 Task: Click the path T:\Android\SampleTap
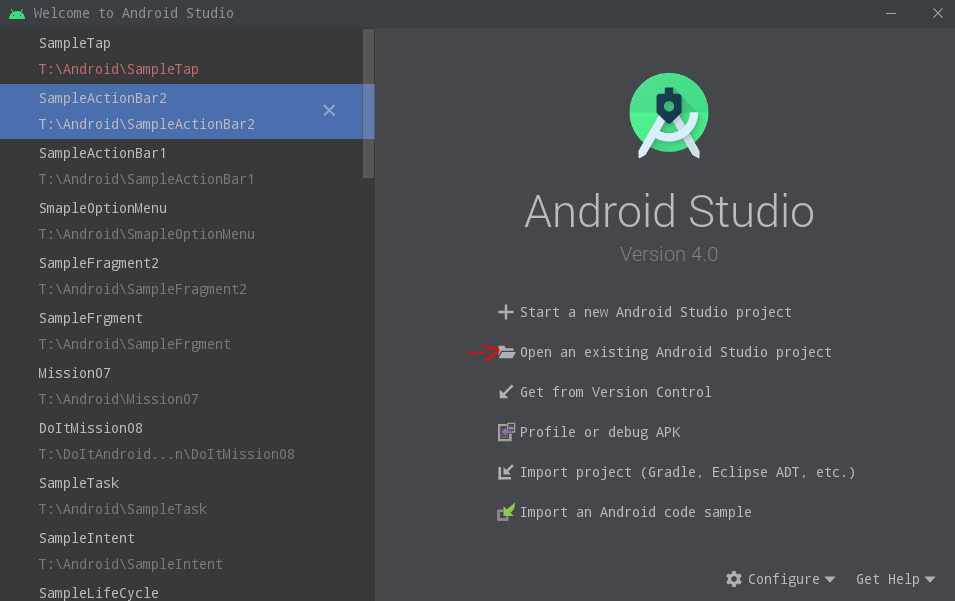(x=119, y=69)
